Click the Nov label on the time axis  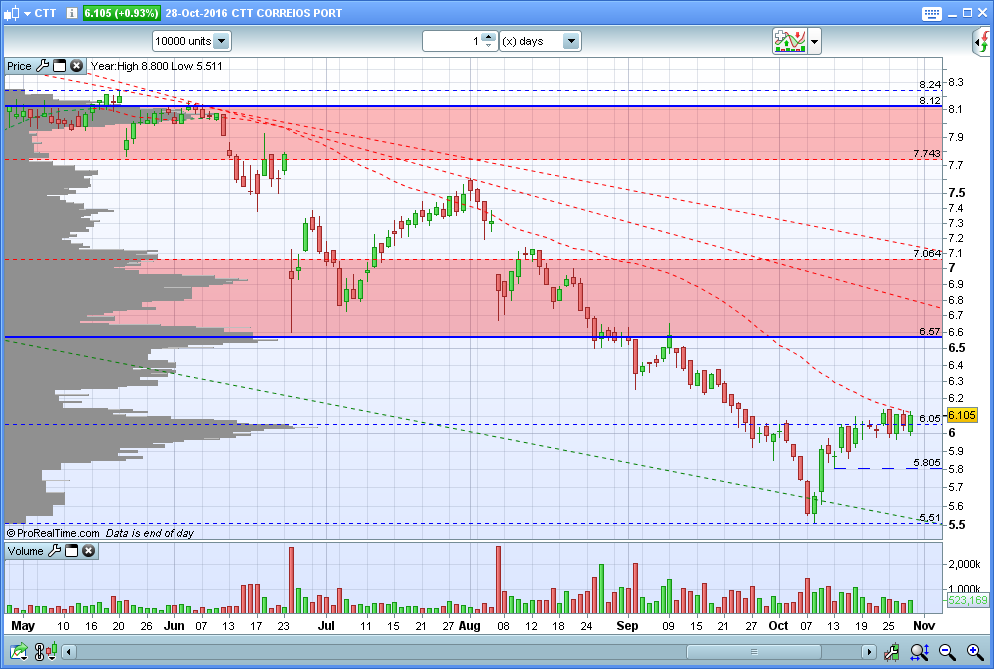coord(924,626)
